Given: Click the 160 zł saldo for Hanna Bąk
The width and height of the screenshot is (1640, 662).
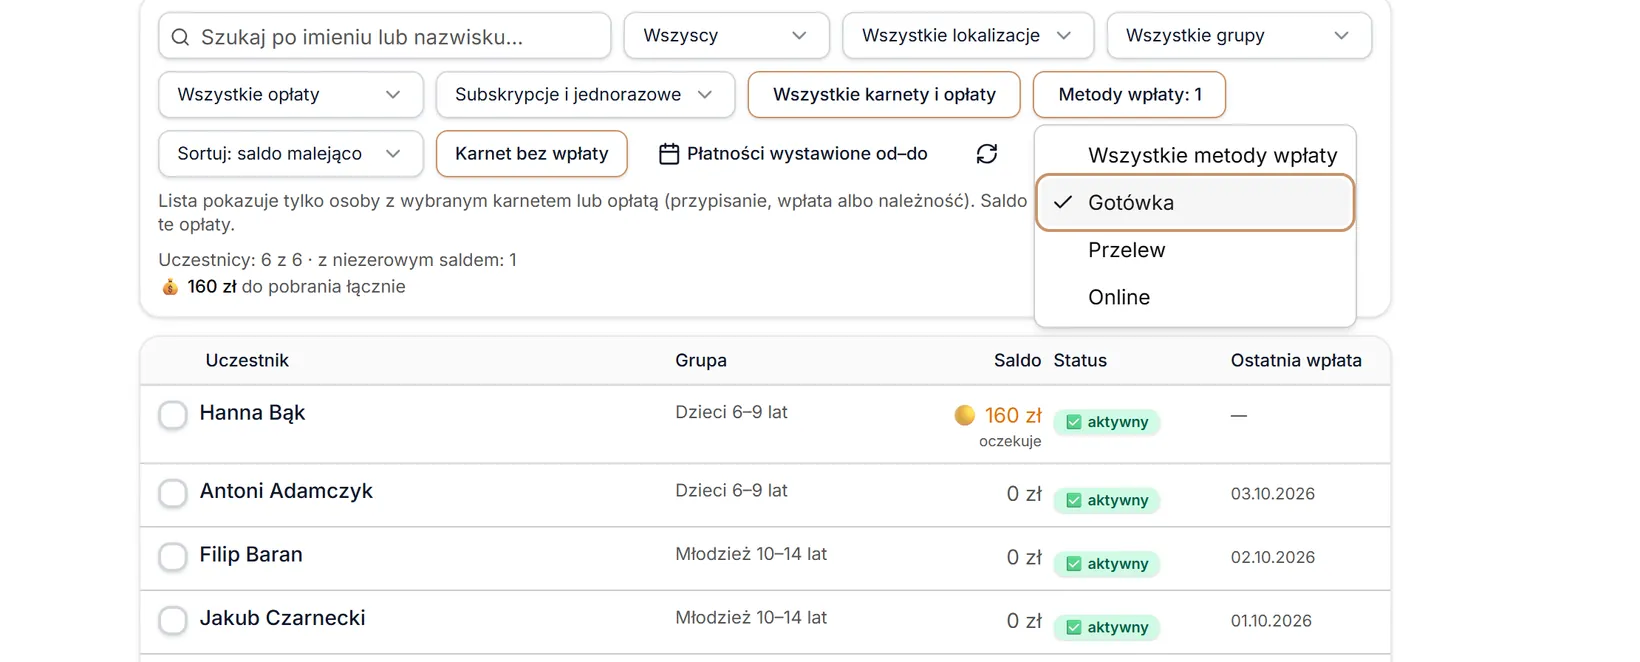Looking at the screenshot, I should tap(1013, 415).
